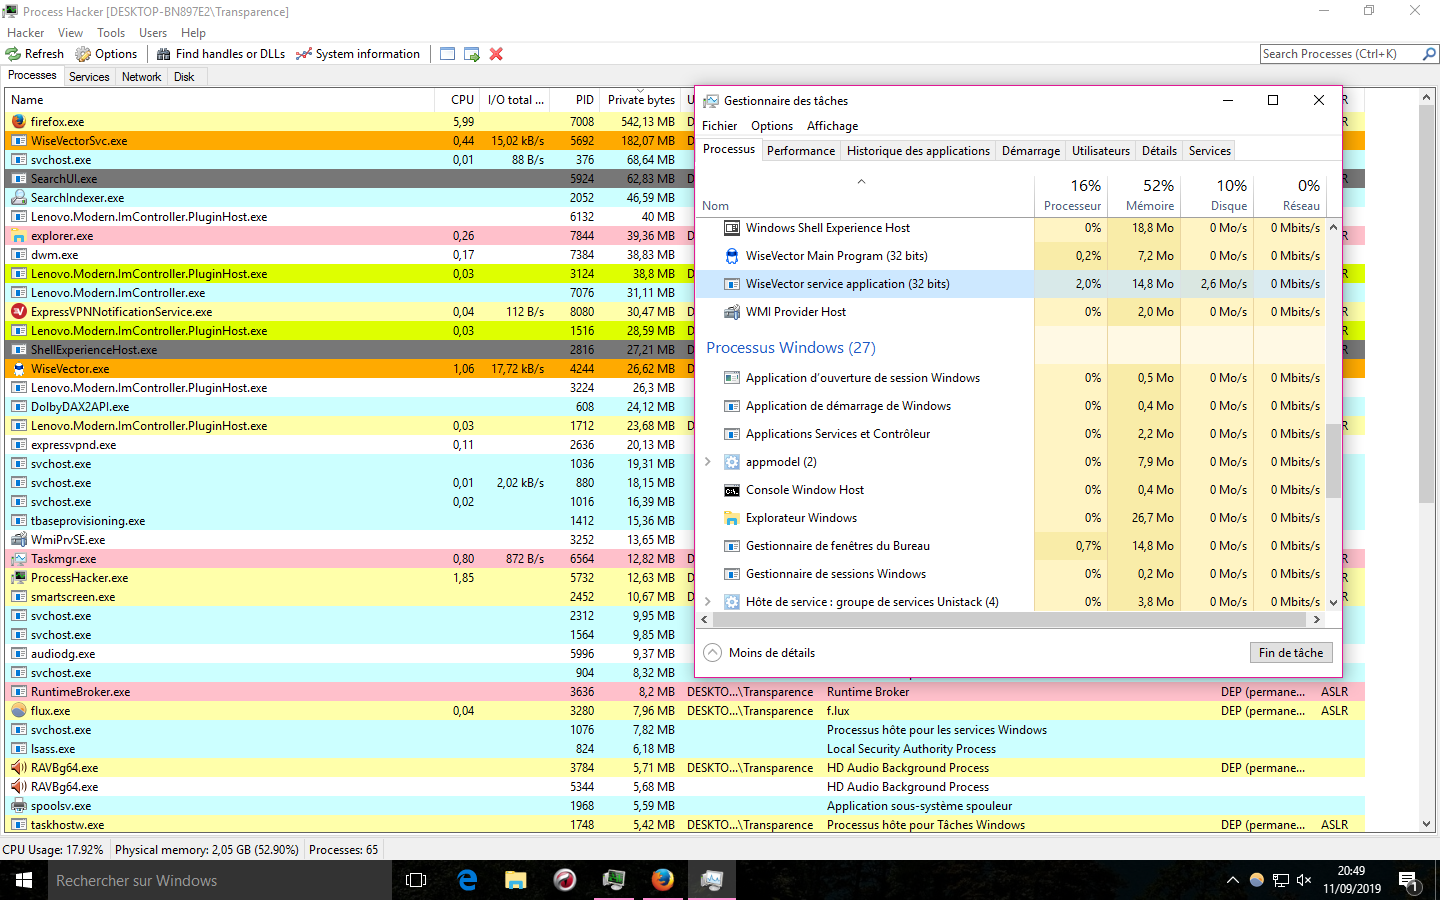Image resolution: width=1440 pixels, height=900 pixels.
Task: Click the Find window toolbar icon
Action: 447,54
